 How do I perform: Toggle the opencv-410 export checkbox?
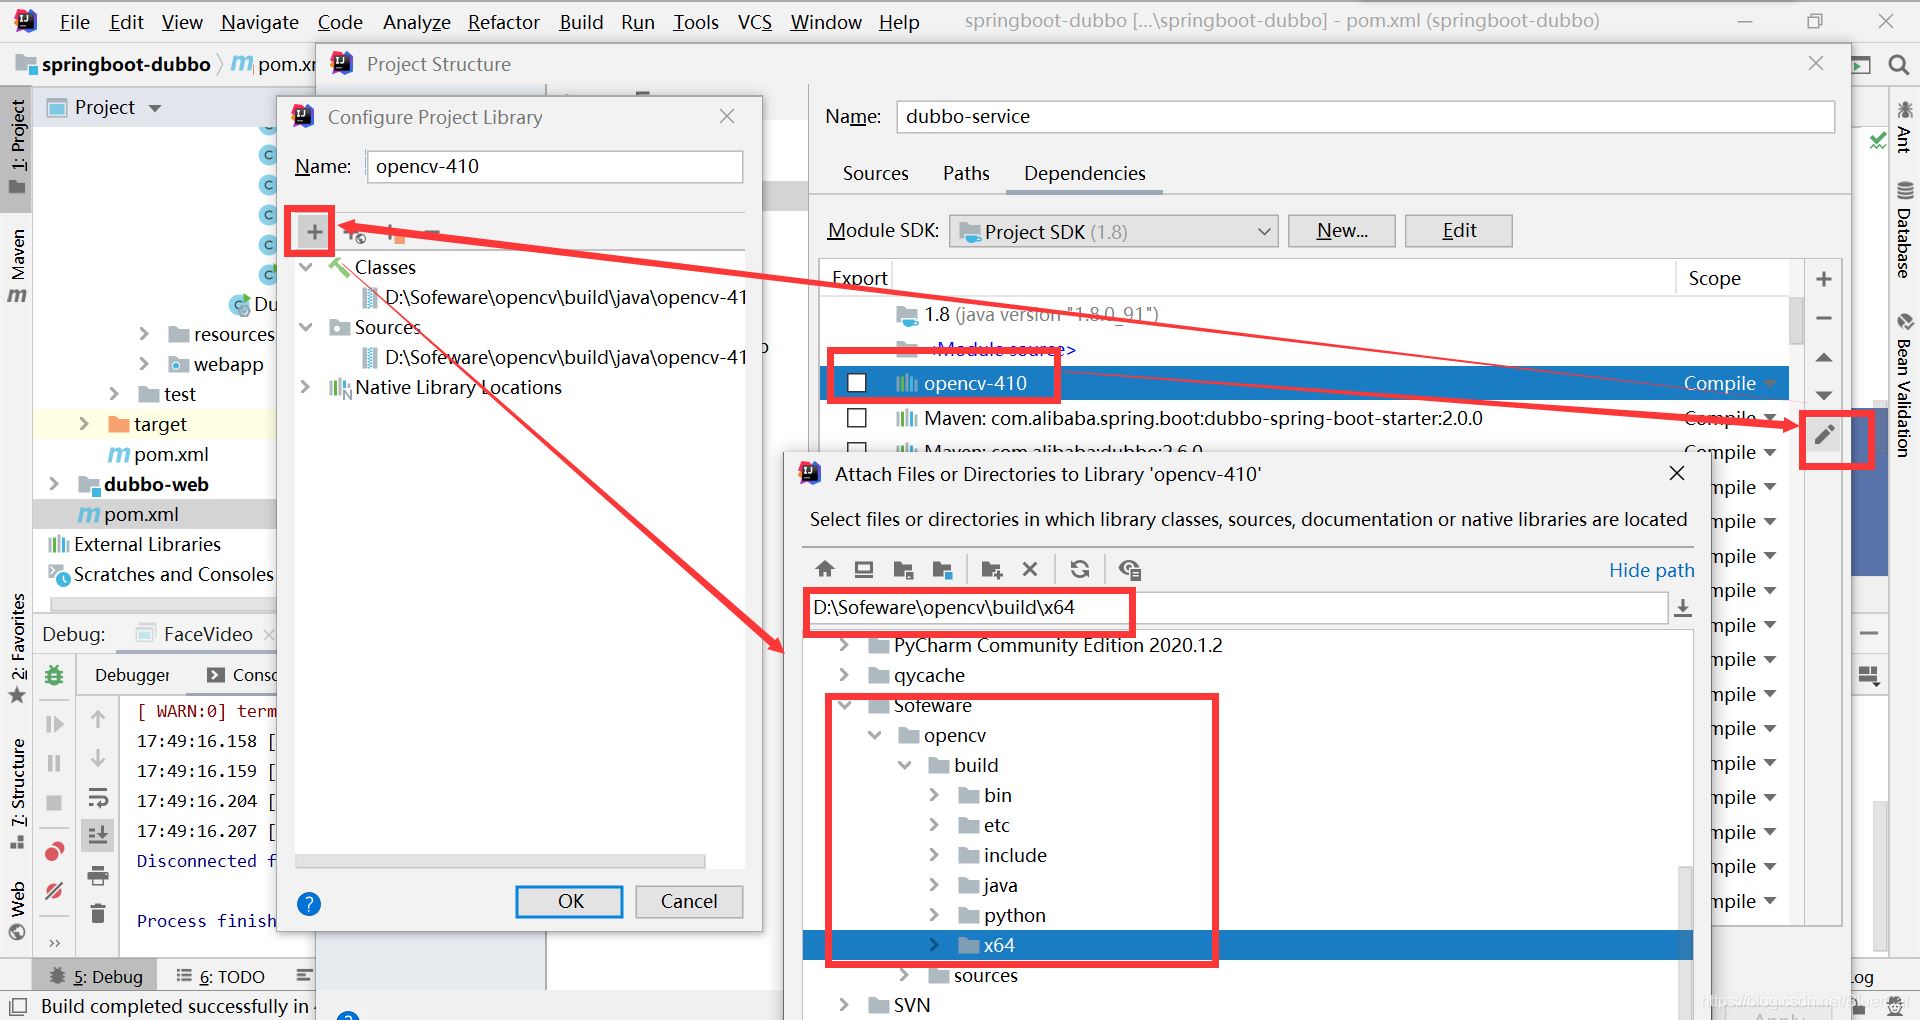[x=857, y=383]
